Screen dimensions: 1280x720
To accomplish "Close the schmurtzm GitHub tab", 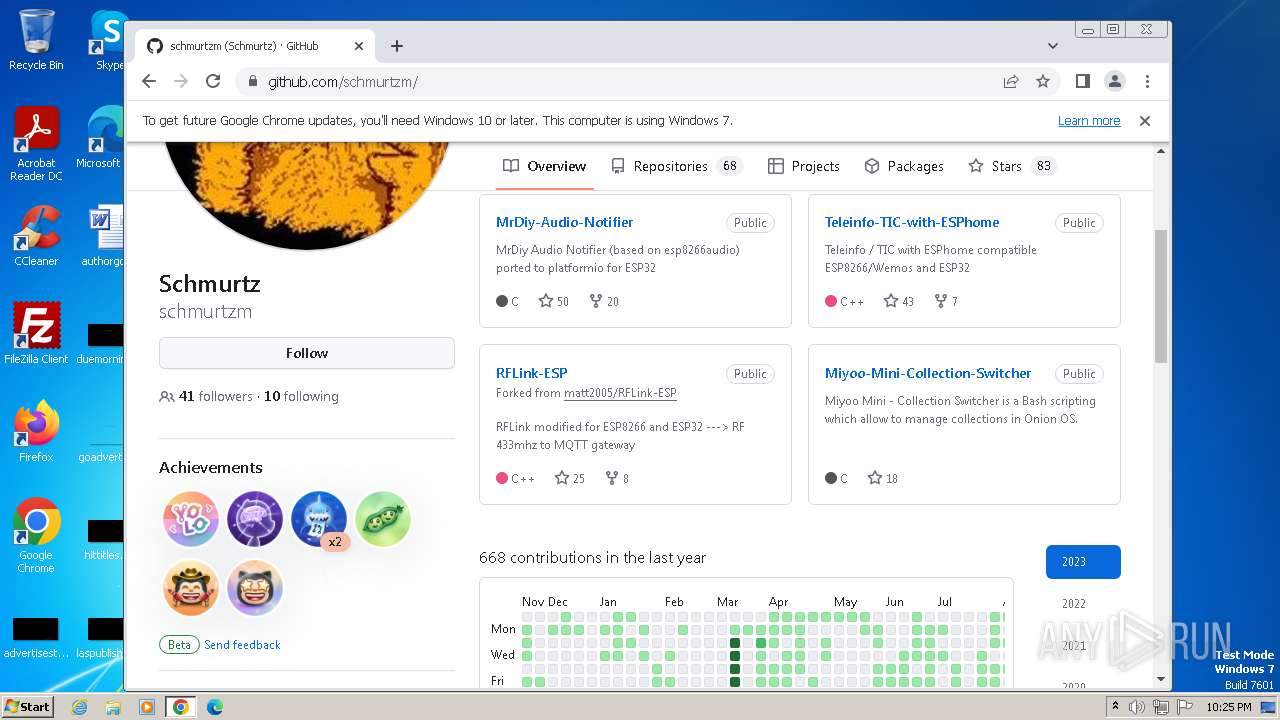I will point(359,46).
